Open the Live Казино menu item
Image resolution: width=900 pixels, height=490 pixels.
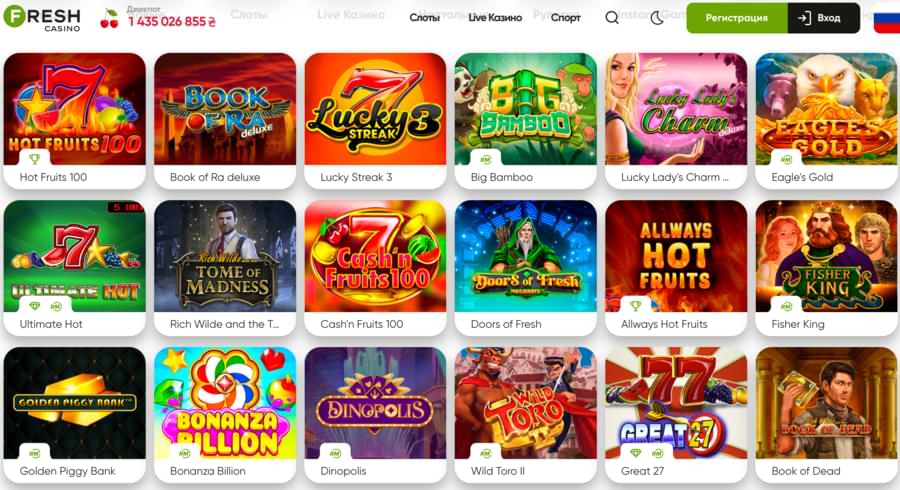pos(495,18)
